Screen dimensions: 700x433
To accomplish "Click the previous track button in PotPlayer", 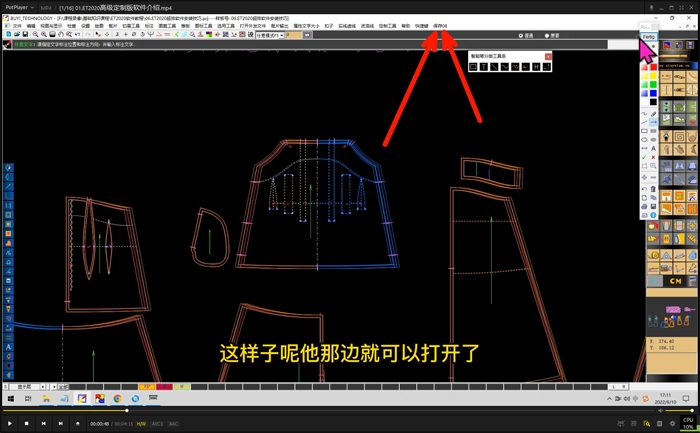I will pos(44,423).
